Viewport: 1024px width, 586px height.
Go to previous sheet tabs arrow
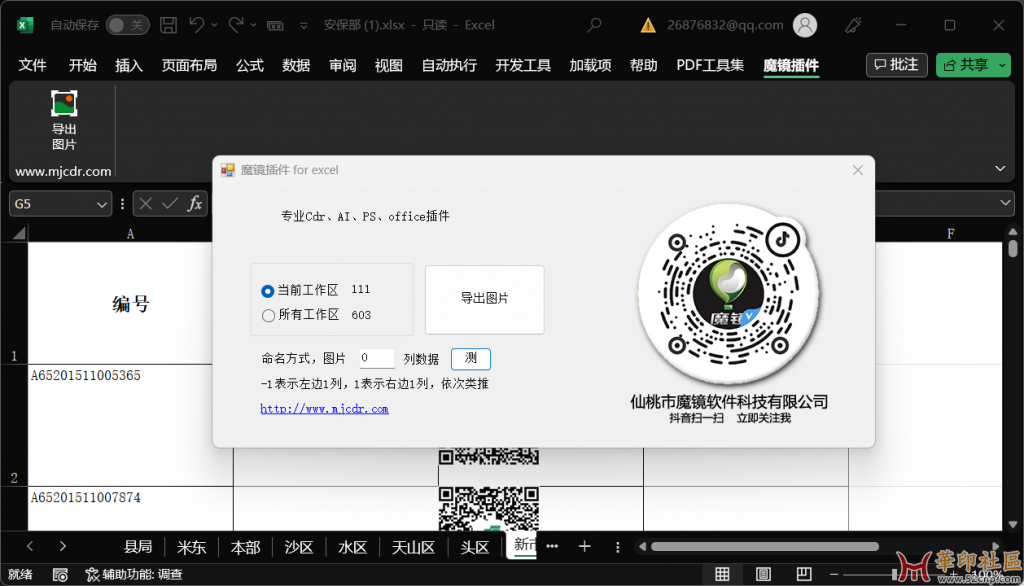29,546
